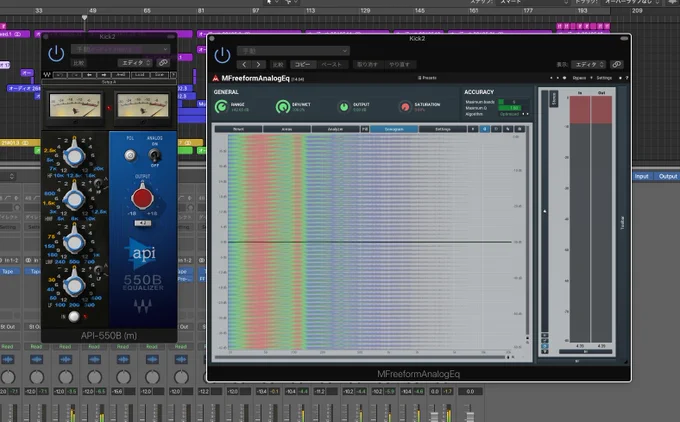This screenshot has height=422, width=680.
Task: Click the Analyzer tab in EQ graph toolbar
Action: [x=335, y=129]
